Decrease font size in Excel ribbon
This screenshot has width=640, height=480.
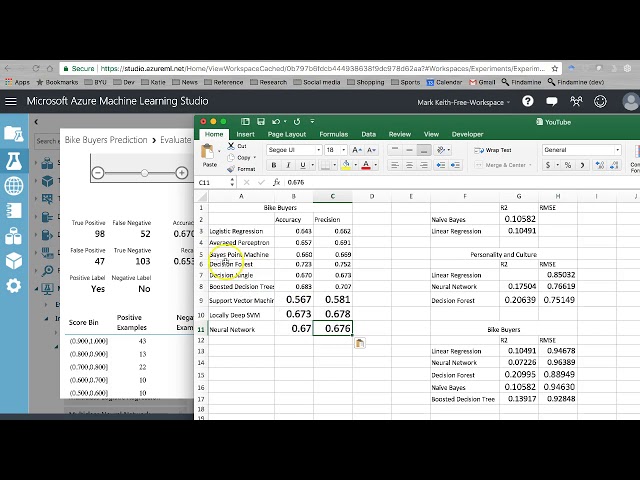click(x=371, y=150)
